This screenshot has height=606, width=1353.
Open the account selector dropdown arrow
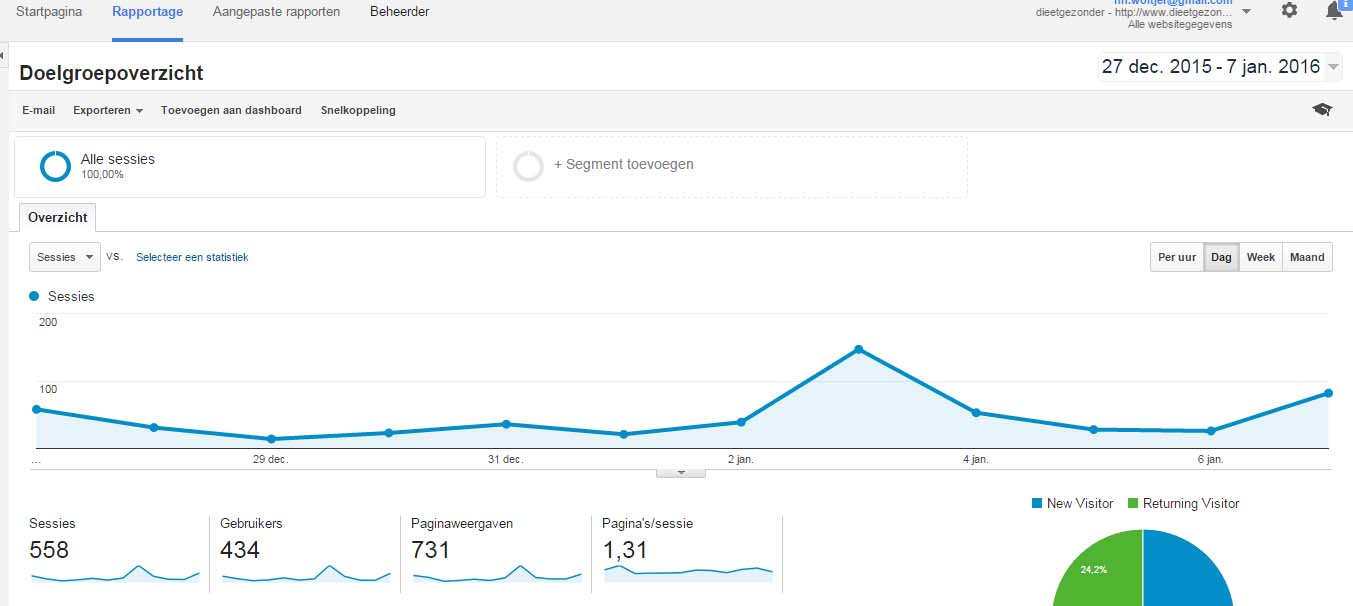pyautogui.click(x=1246, y=12)
